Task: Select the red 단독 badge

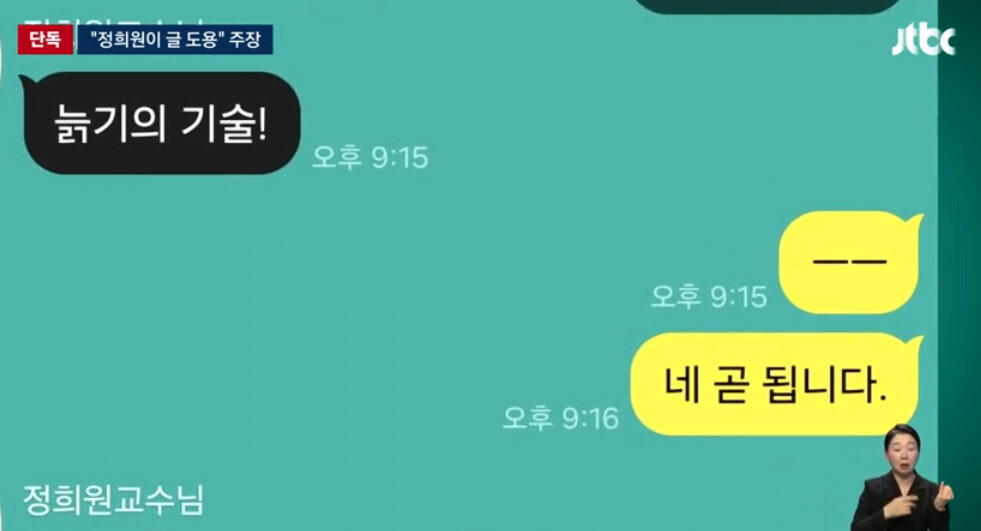Action: click(x=45, y=39)
